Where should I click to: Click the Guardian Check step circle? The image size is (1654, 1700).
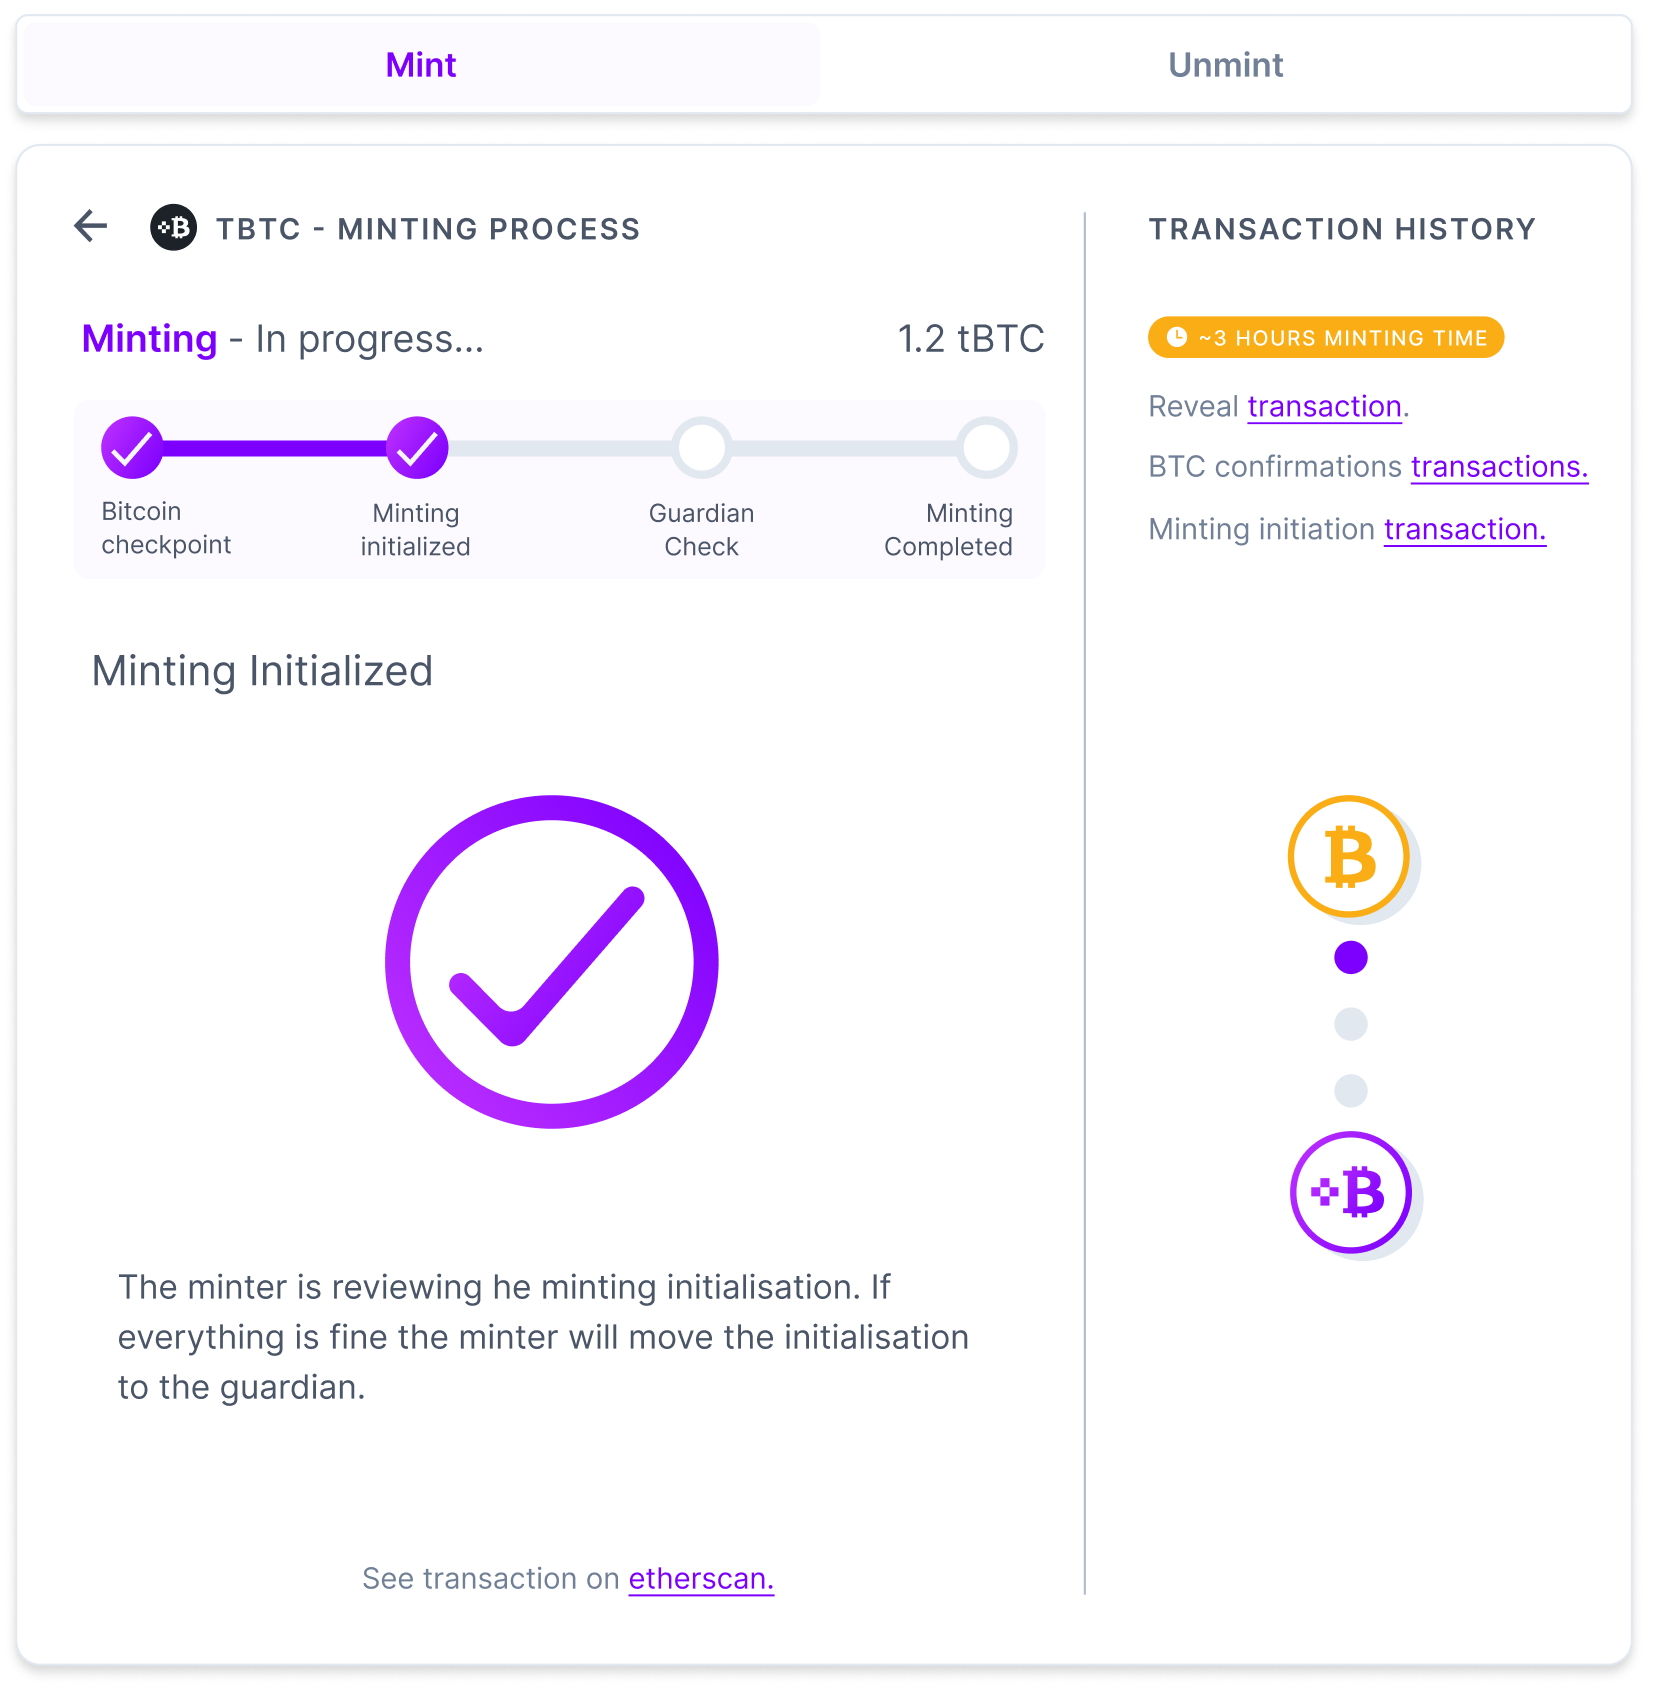[701, 447]
